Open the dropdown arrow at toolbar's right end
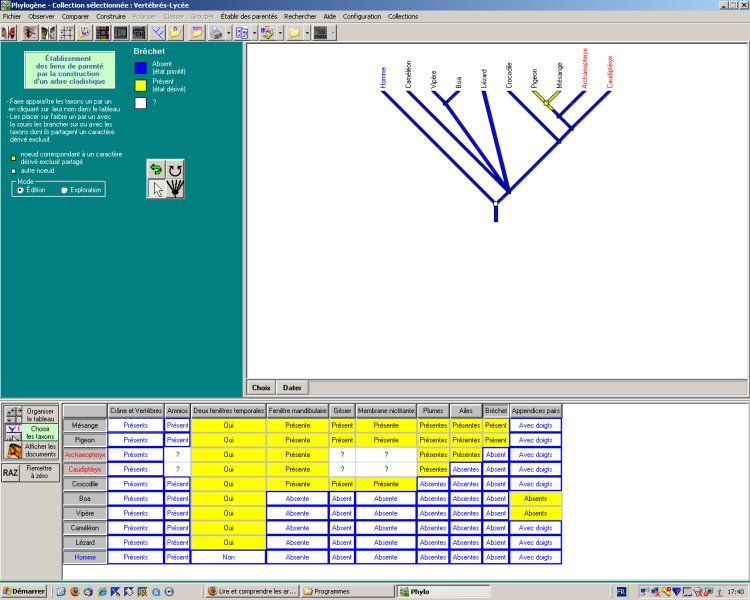The width and height of the screenshot is (750, 600). click(332, 33)
